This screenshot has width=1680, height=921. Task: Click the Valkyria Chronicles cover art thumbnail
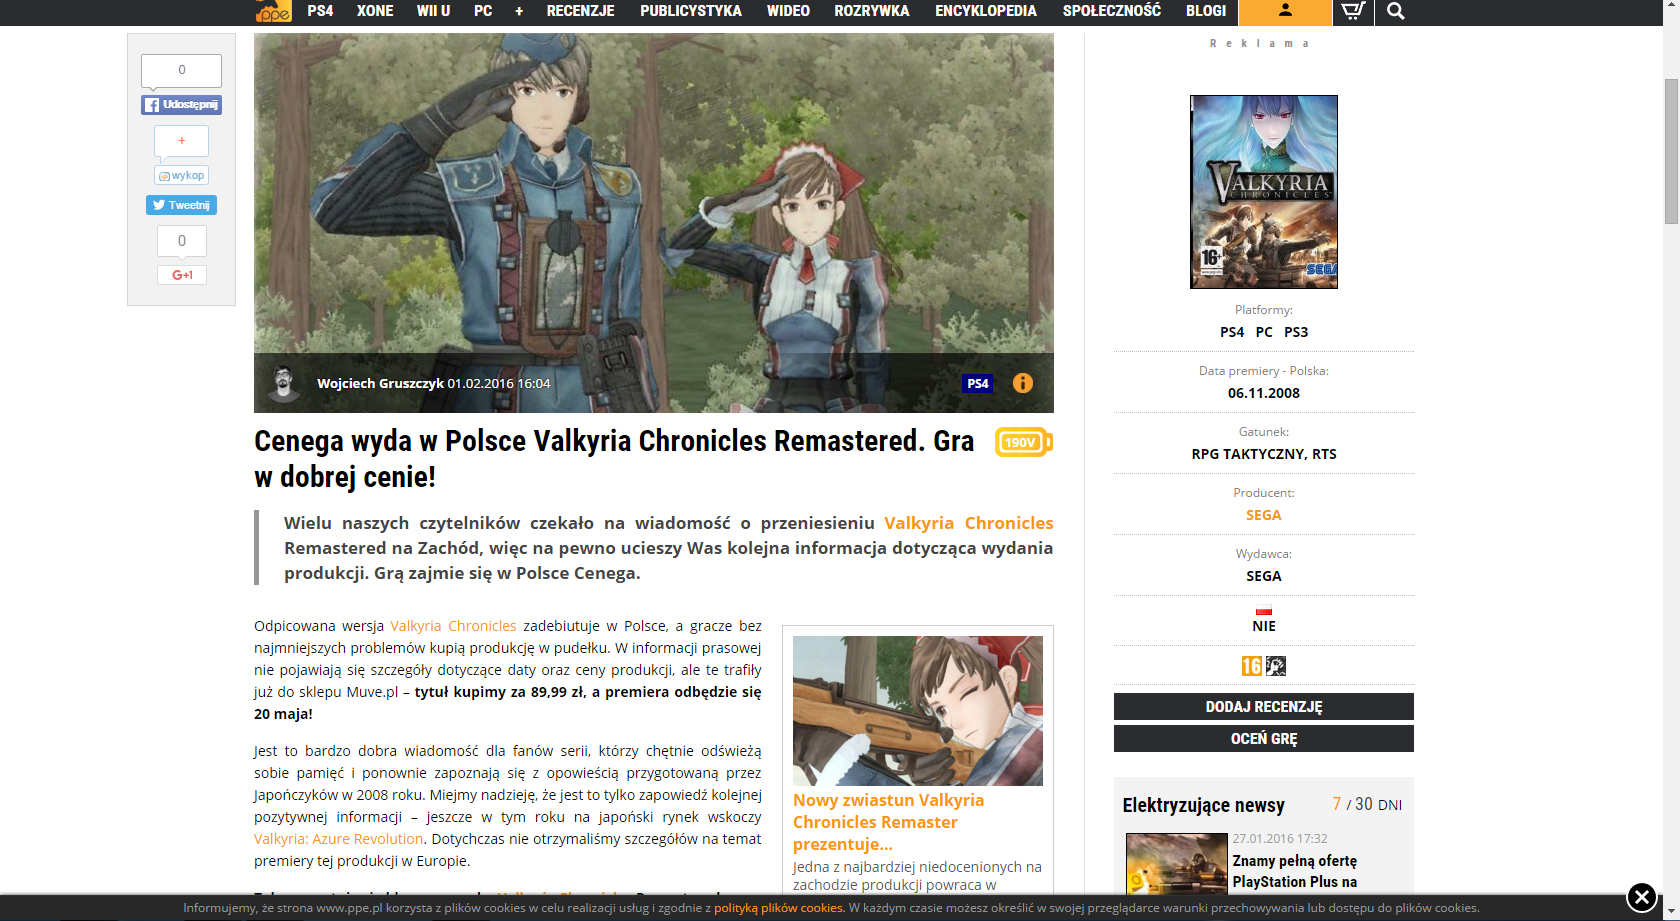pos(1263,192)
